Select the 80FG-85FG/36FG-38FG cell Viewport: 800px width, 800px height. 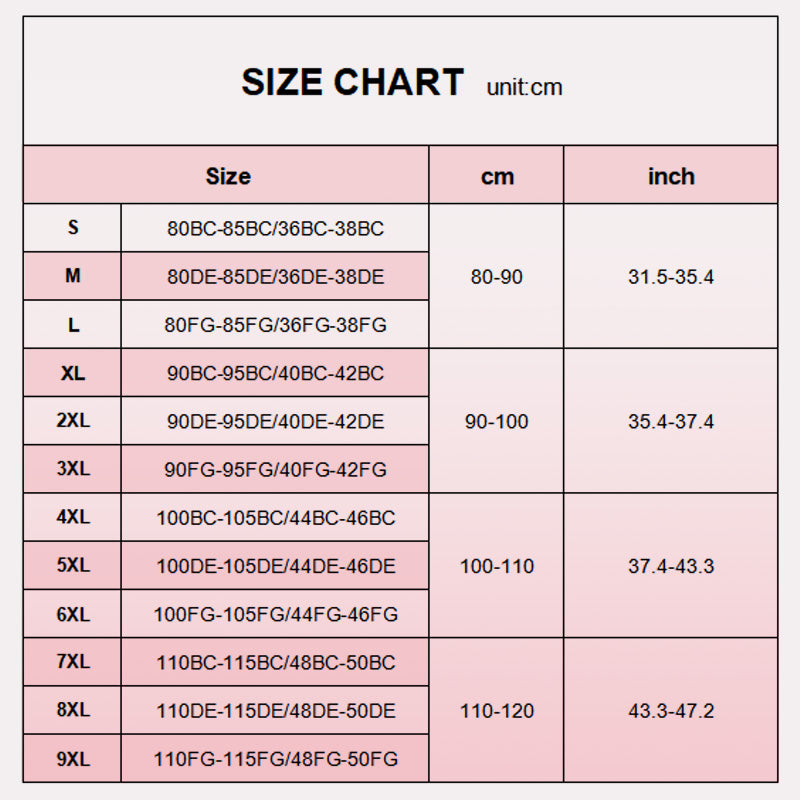[x=275, y=325]
